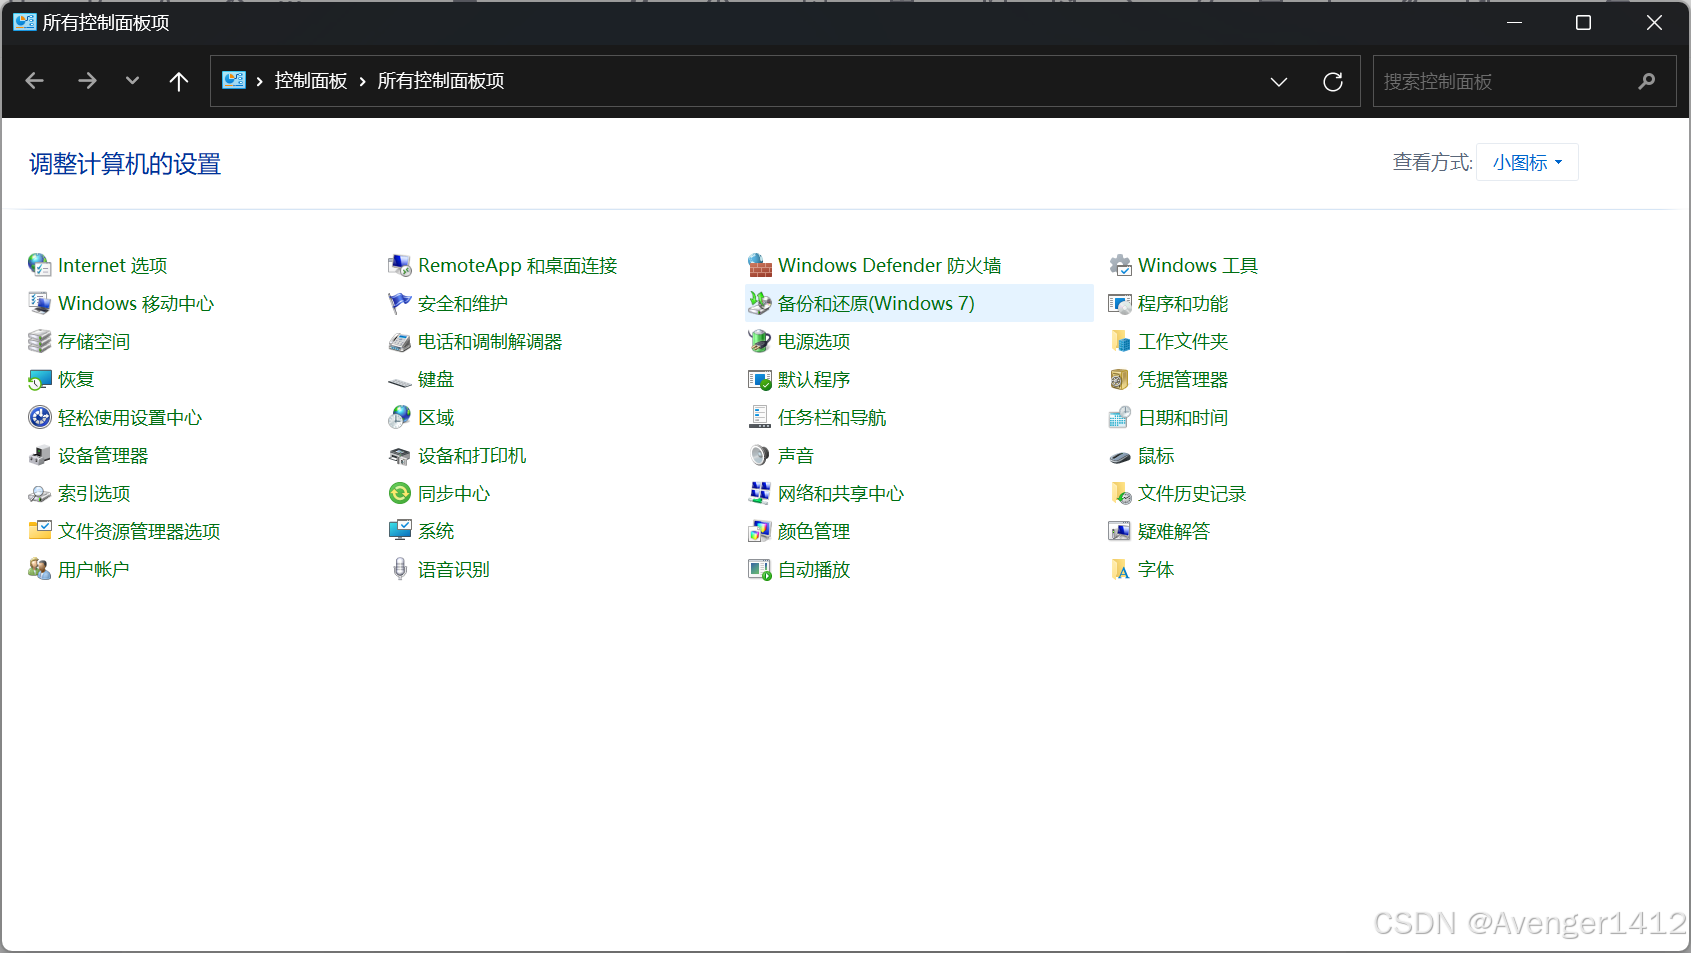Click the Windows Defender 防火墙 brick wall icon
The width and height of the screenshot is (1691, 953).
(760, 265)
